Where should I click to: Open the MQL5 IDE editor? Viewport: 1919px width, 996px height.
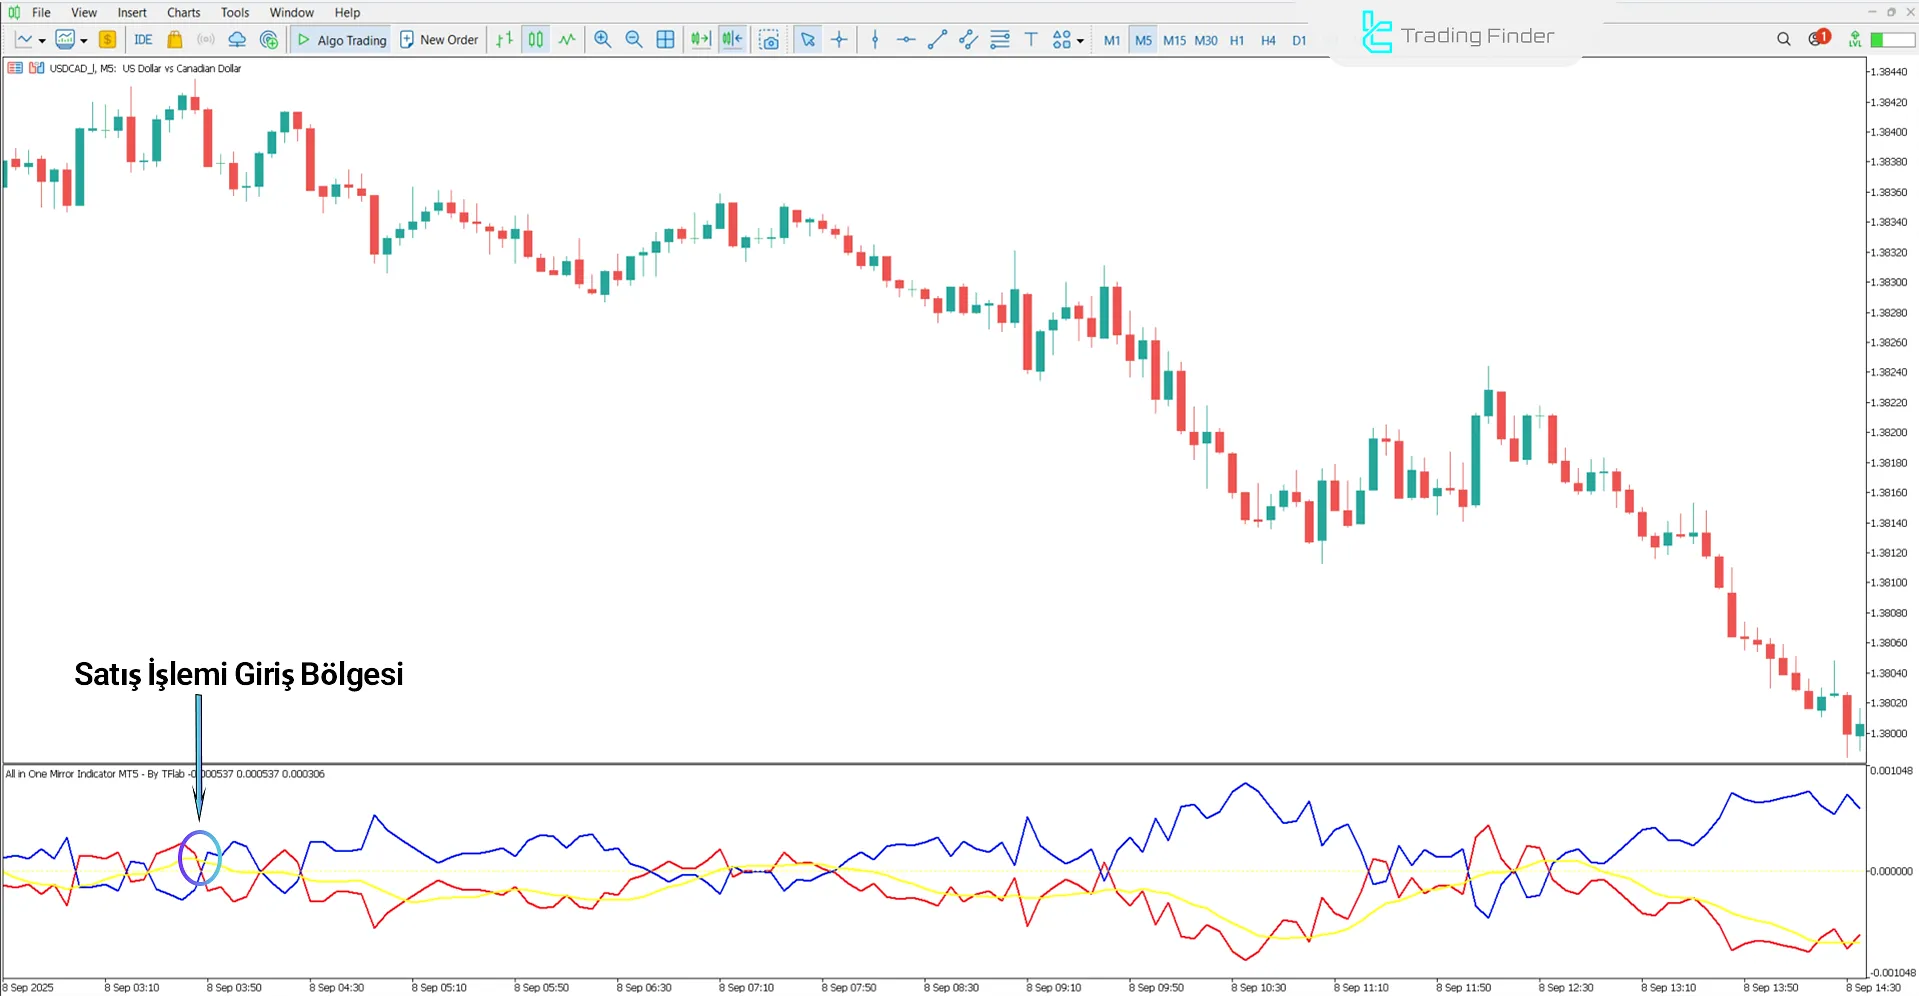(x=143, y=40)
